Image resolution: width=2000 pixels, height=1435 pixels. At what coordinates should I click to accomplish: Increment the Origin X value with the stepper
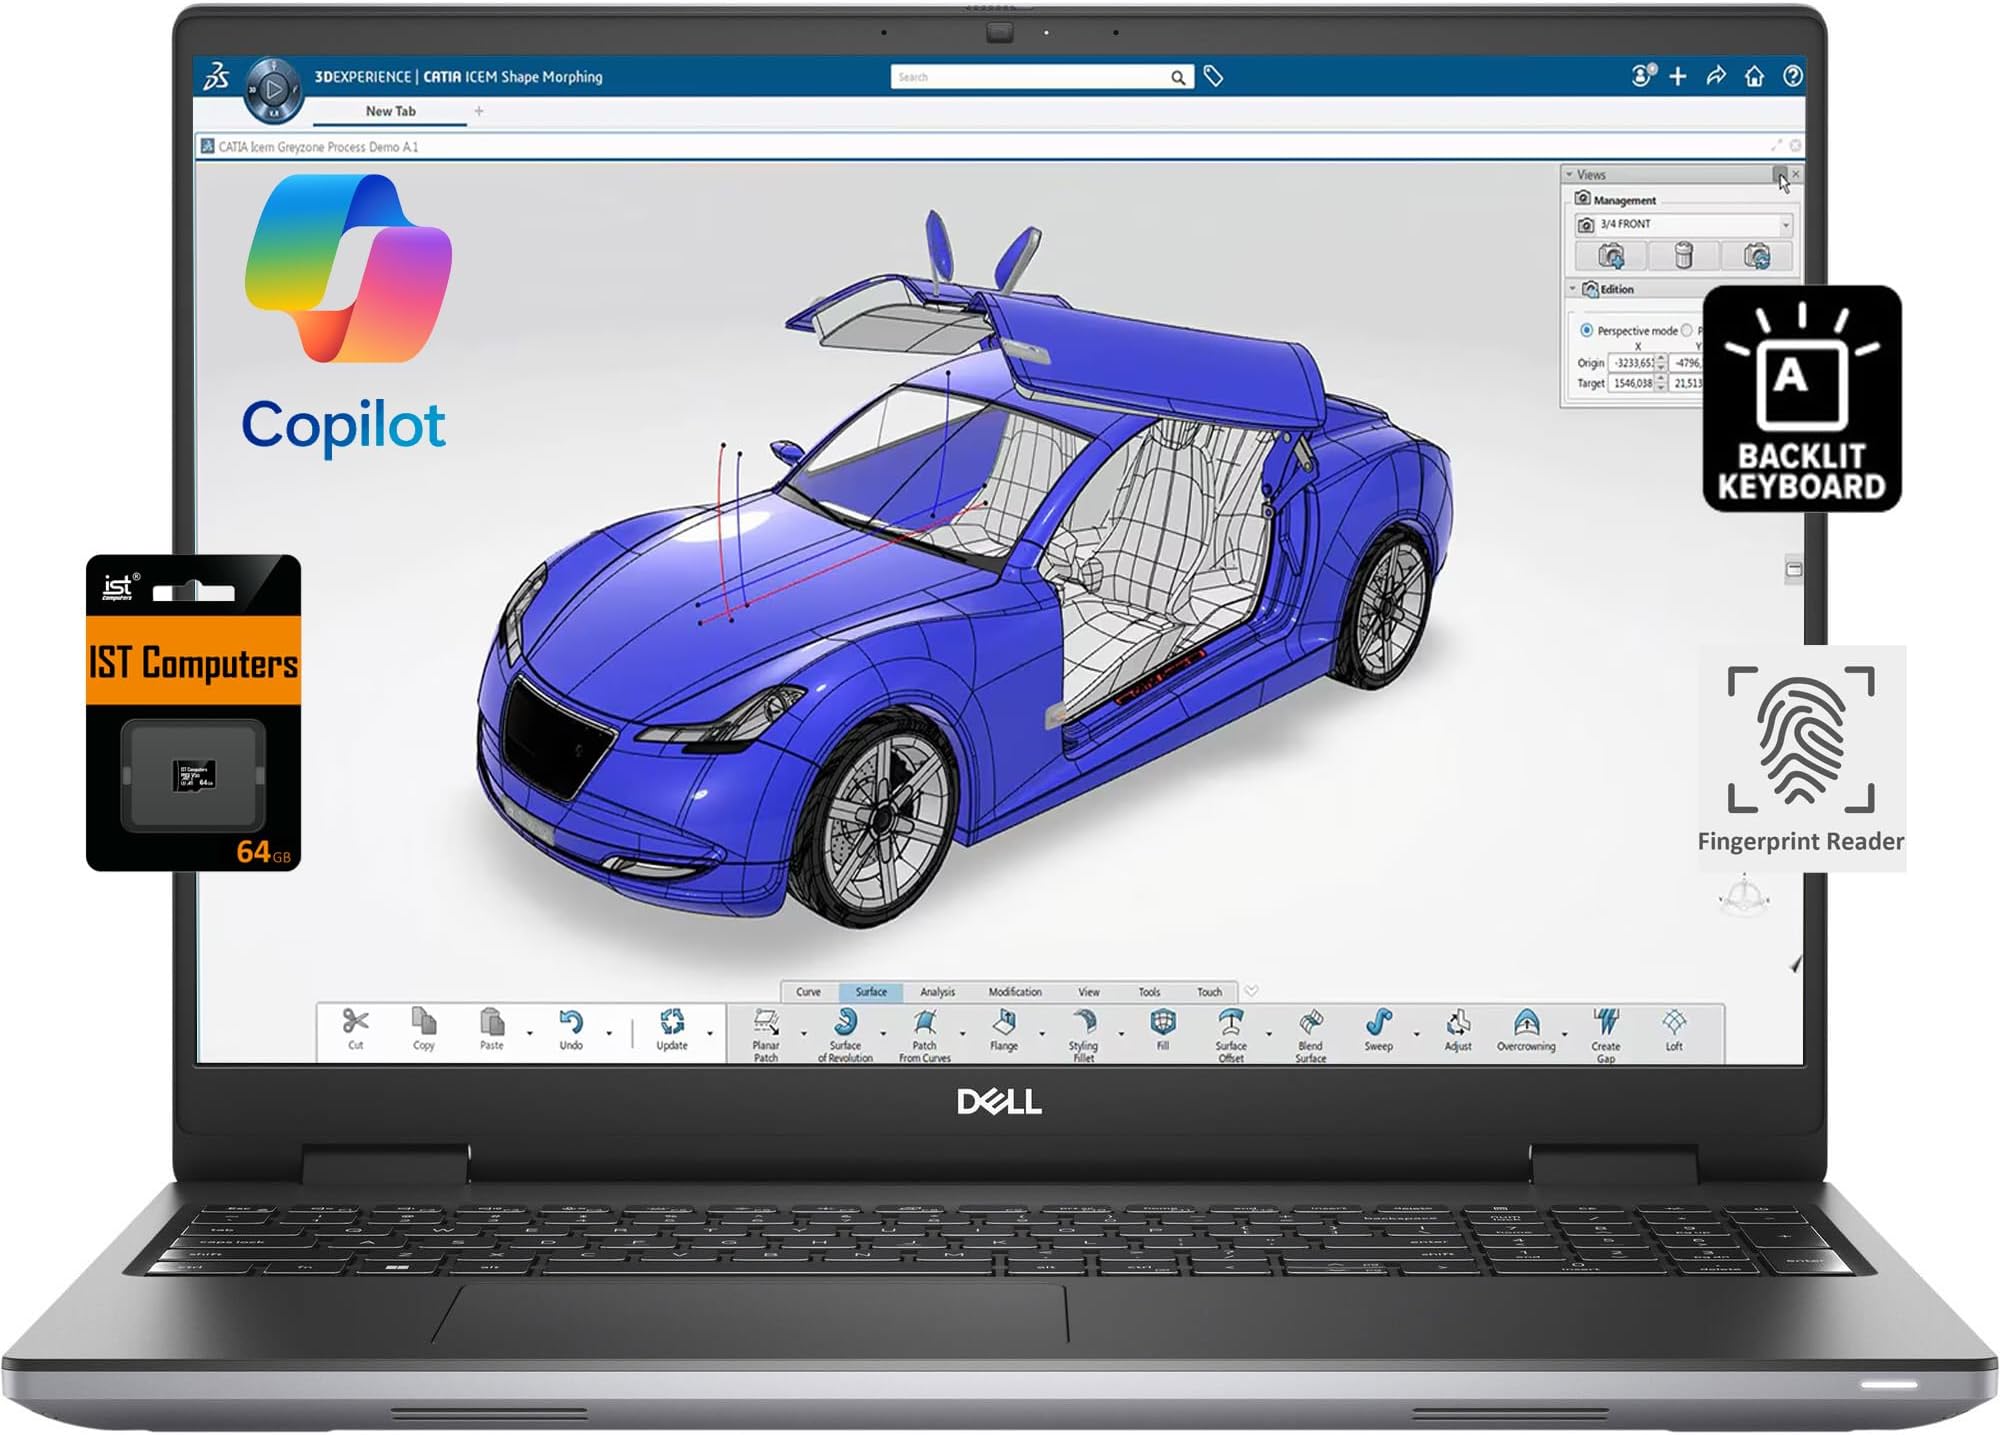[x=1661, y=356]
